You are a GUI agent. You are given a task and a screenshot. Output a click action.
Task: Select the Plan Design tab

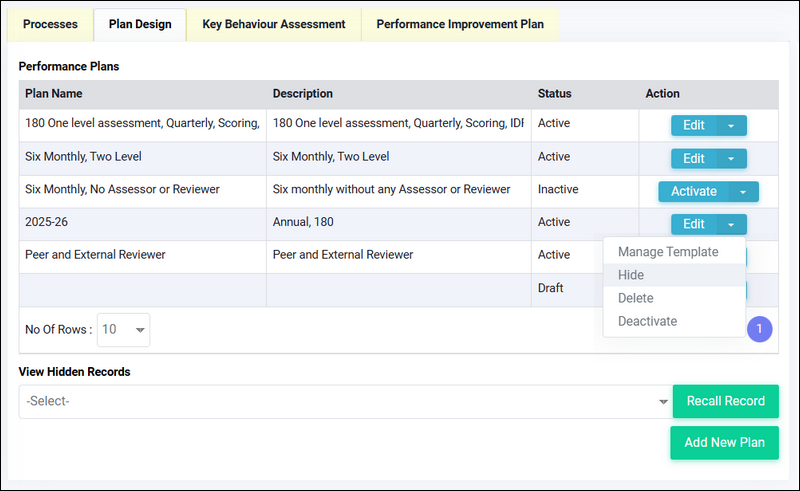click(x=140, y=24)
